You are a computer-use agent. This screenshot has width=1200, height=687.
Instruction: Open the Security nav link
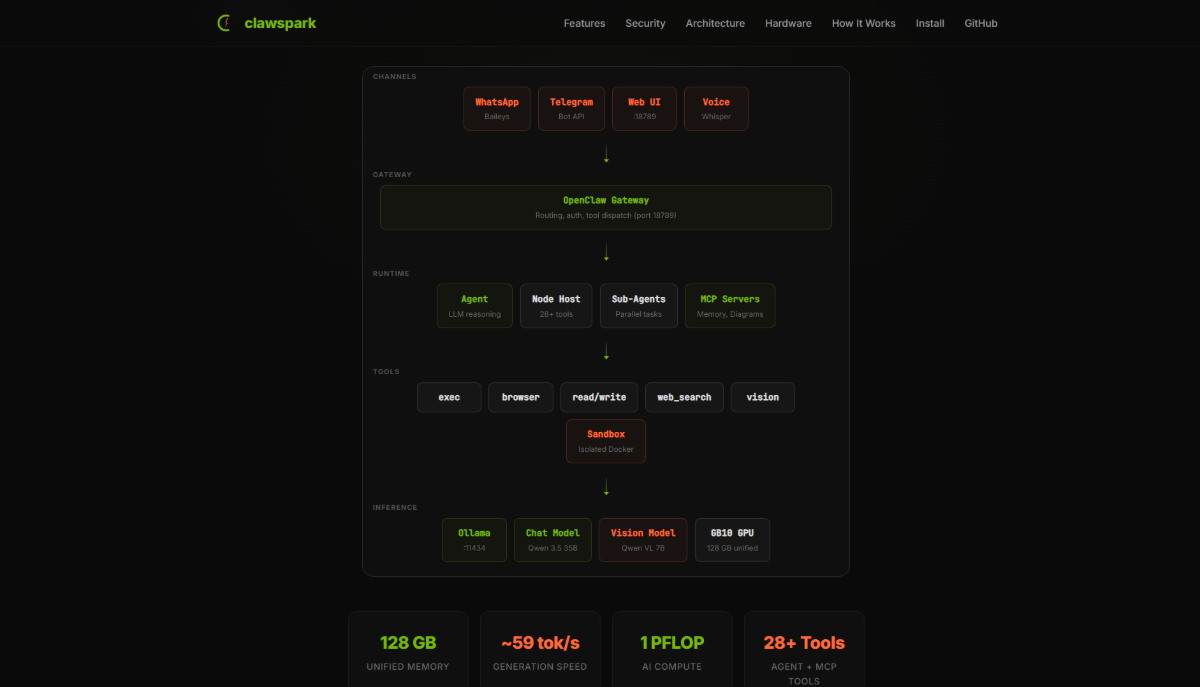(x=645, y=23)
